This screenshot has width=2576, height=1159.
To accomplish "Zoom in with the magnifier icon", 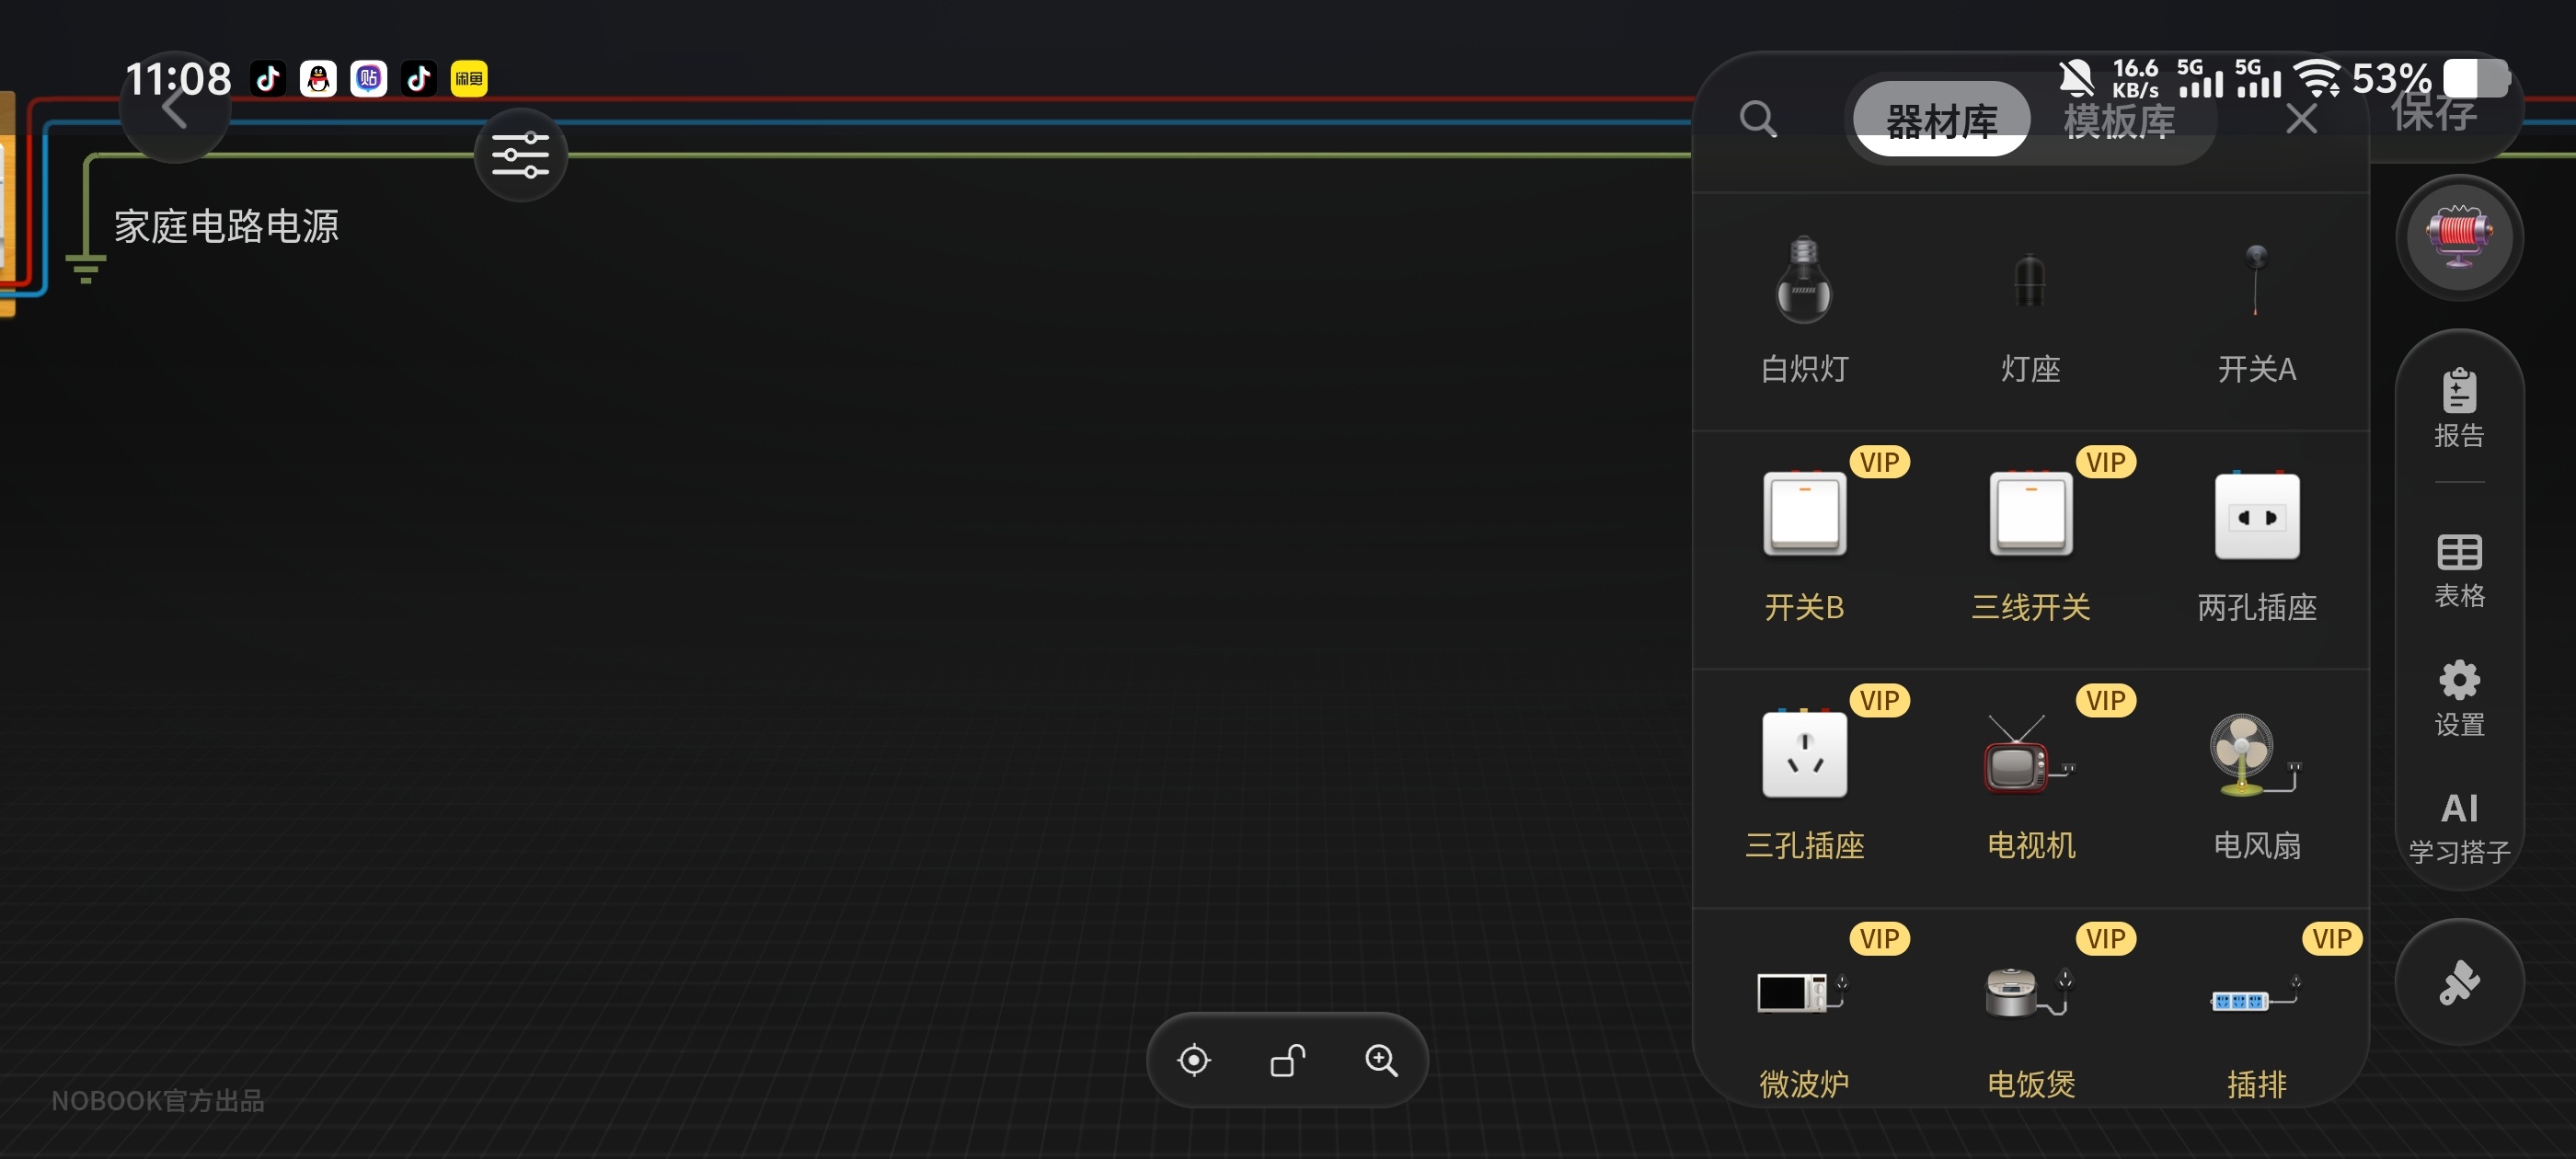I will 1381,1059.
